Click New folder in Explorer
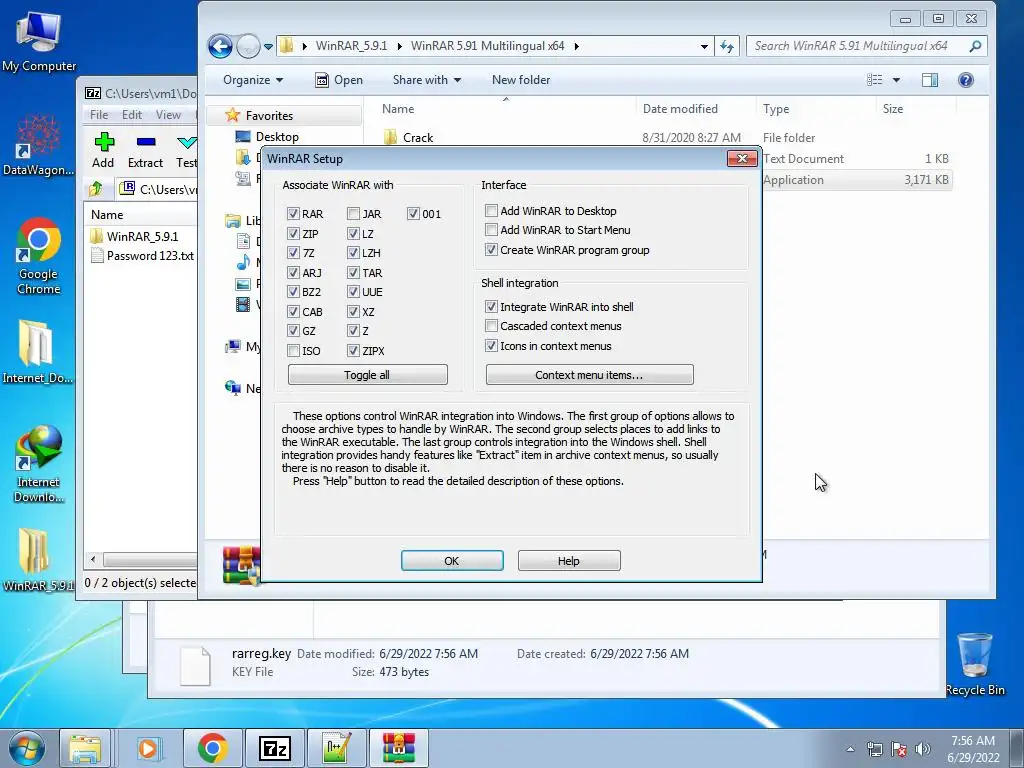 point(520,80)
